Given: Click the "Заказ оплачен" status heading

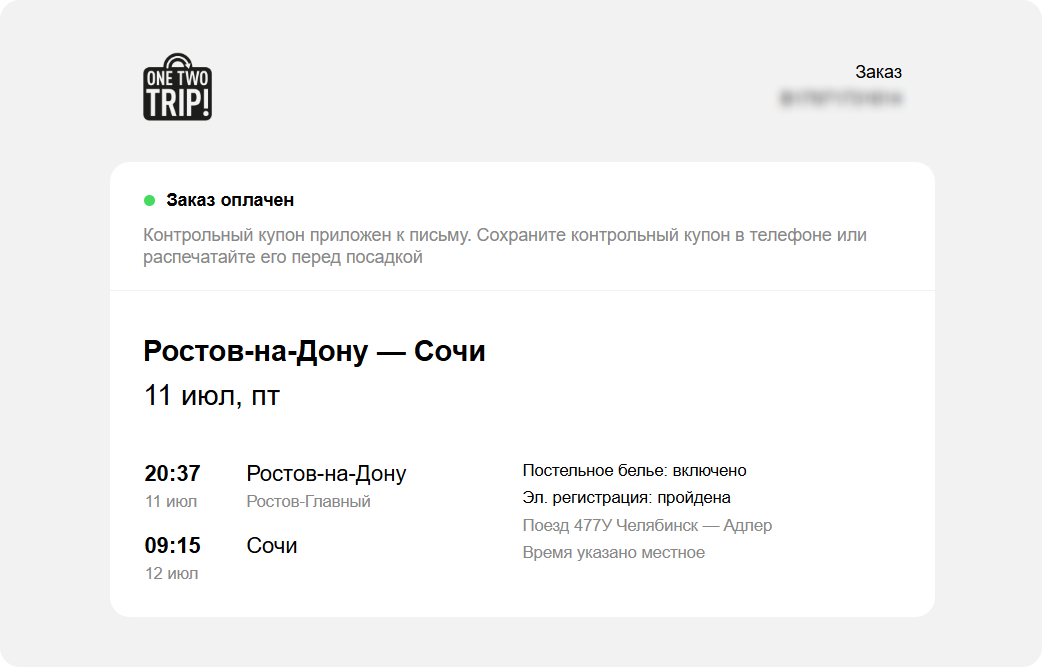Looking at the screenshot, I should 230,200.
